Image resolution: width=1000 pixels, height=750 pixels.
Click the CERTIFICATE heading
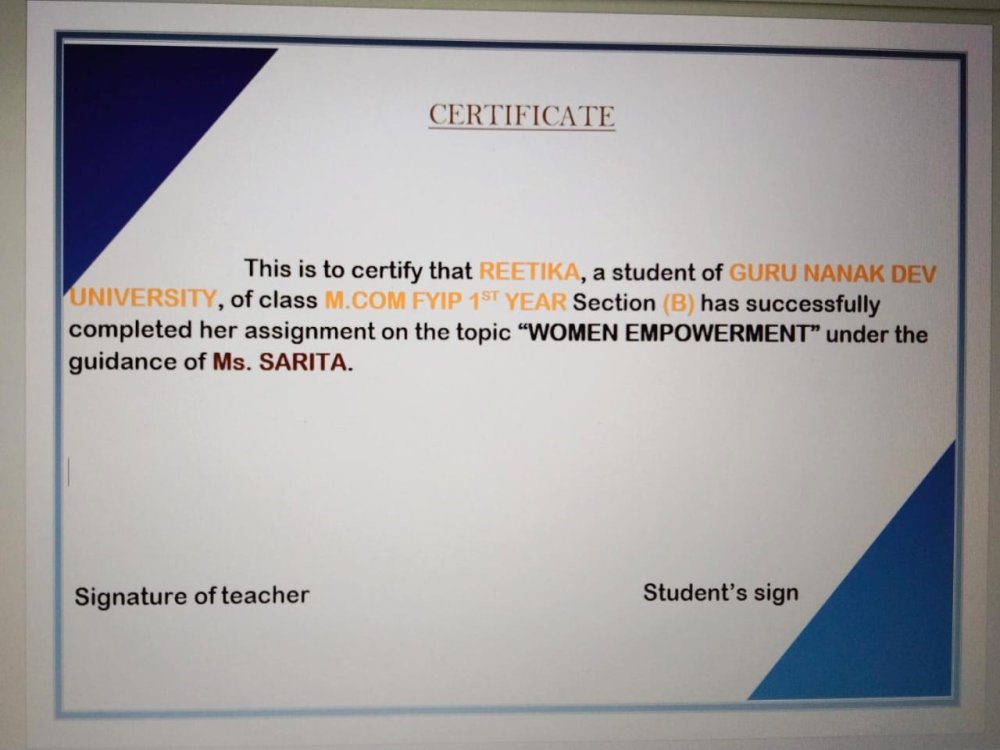click(522, 116)
